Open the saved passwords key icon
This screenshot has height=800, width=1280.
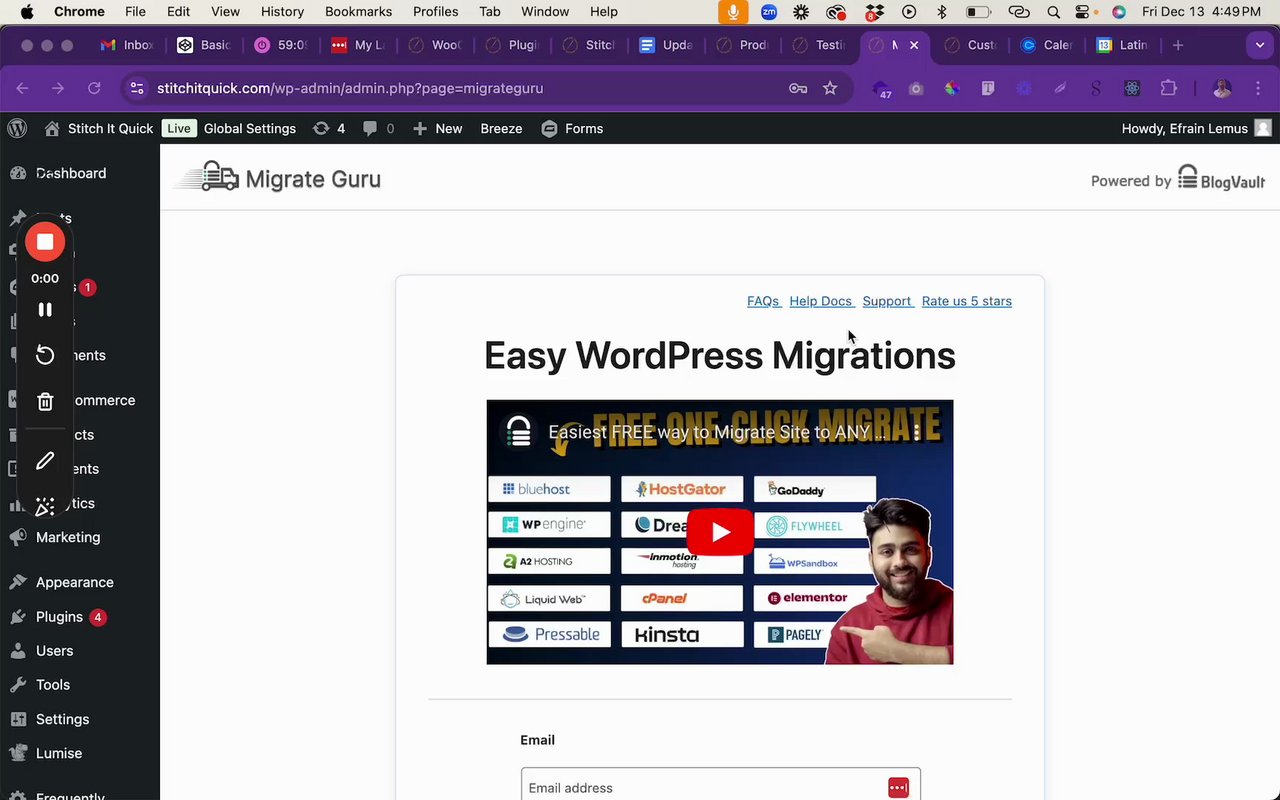pos(798,88)
